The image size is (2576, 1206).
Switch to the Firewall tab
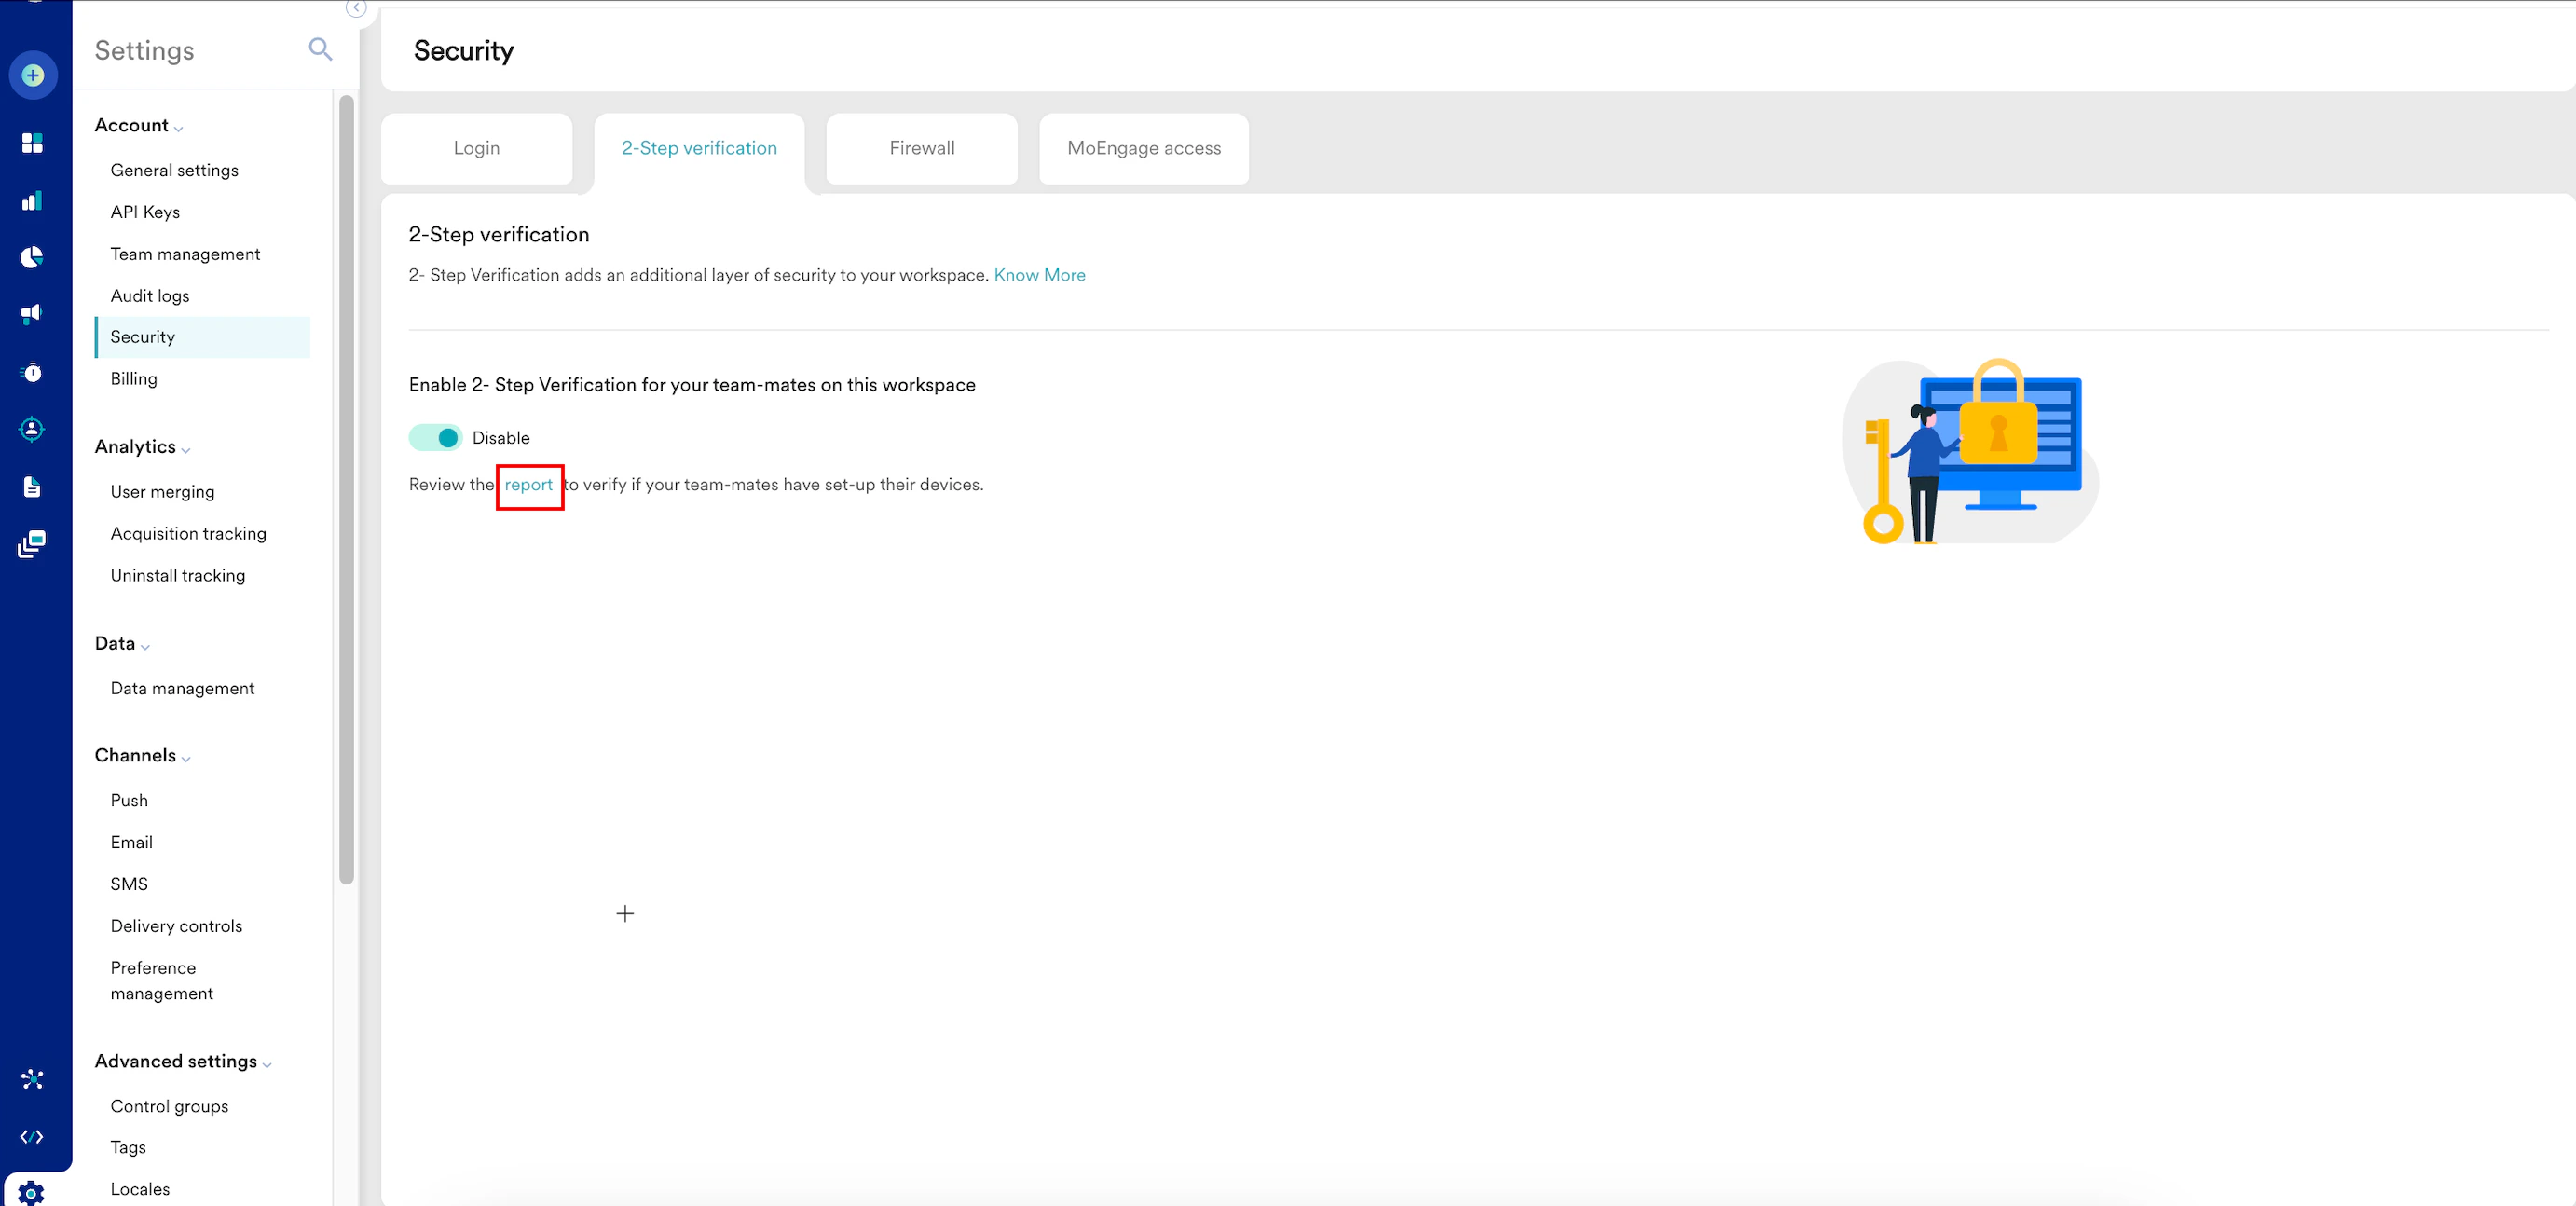921,148
